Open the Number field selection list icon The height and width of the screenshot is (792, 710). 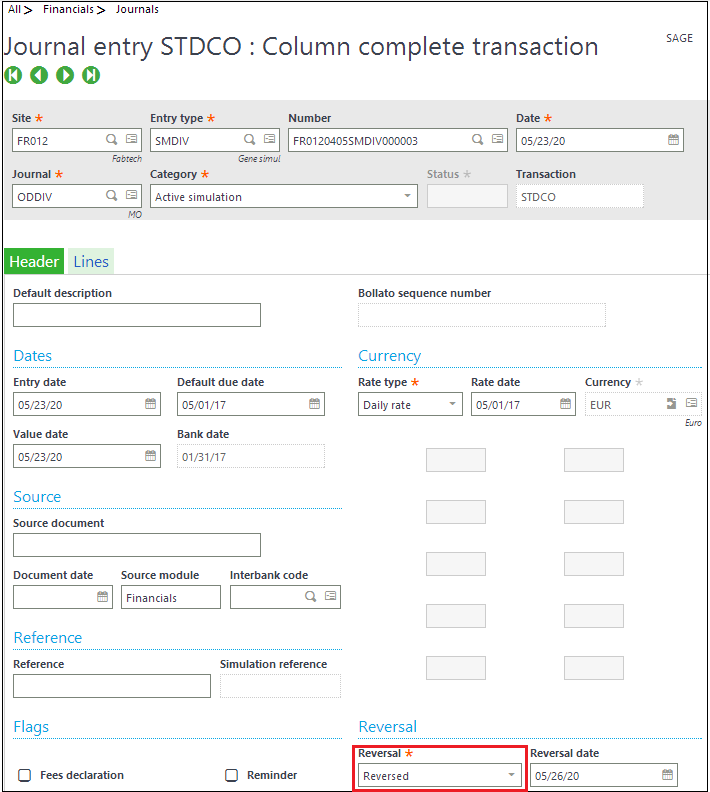497,139
